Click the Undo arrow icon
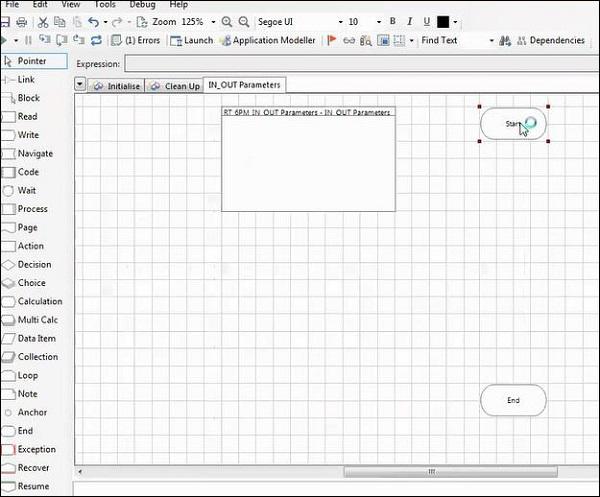The height and width of the screenshot is (497, 600). click(x=93, y=22)
